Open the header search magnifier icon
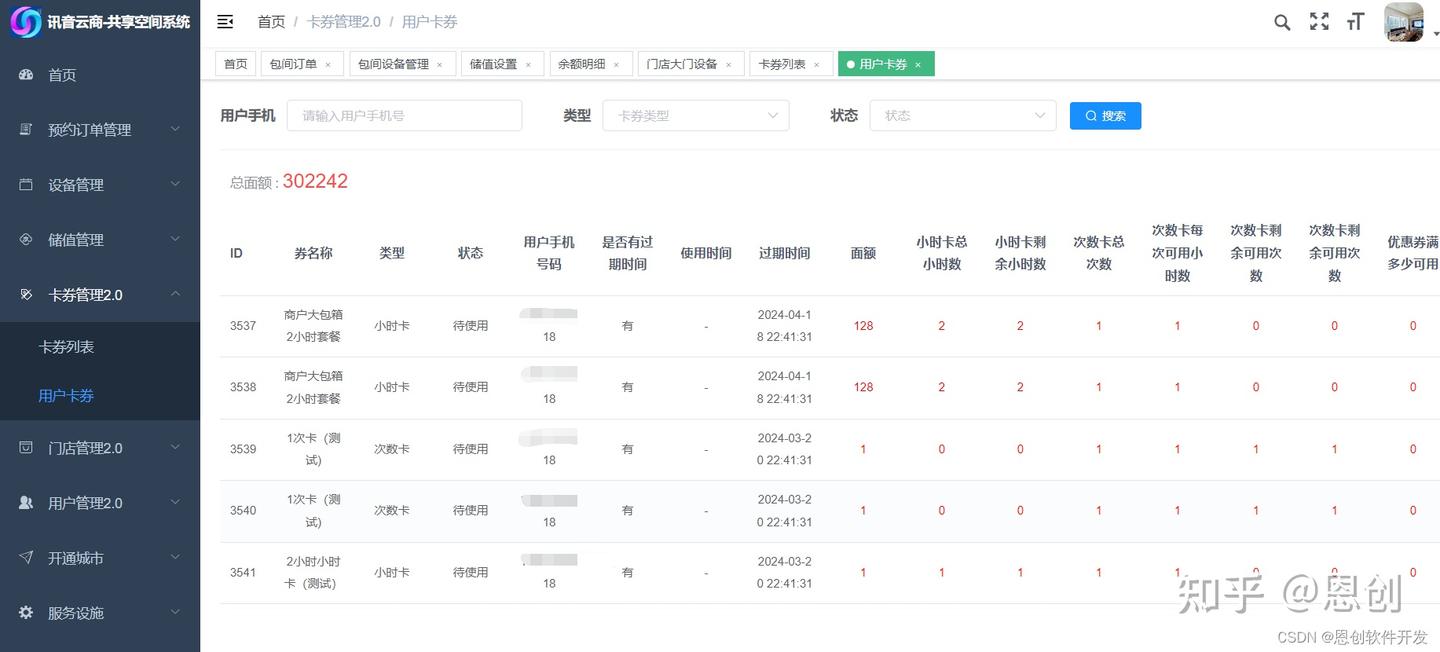This screenshot has width=1440, height=652. (1282, 22)
